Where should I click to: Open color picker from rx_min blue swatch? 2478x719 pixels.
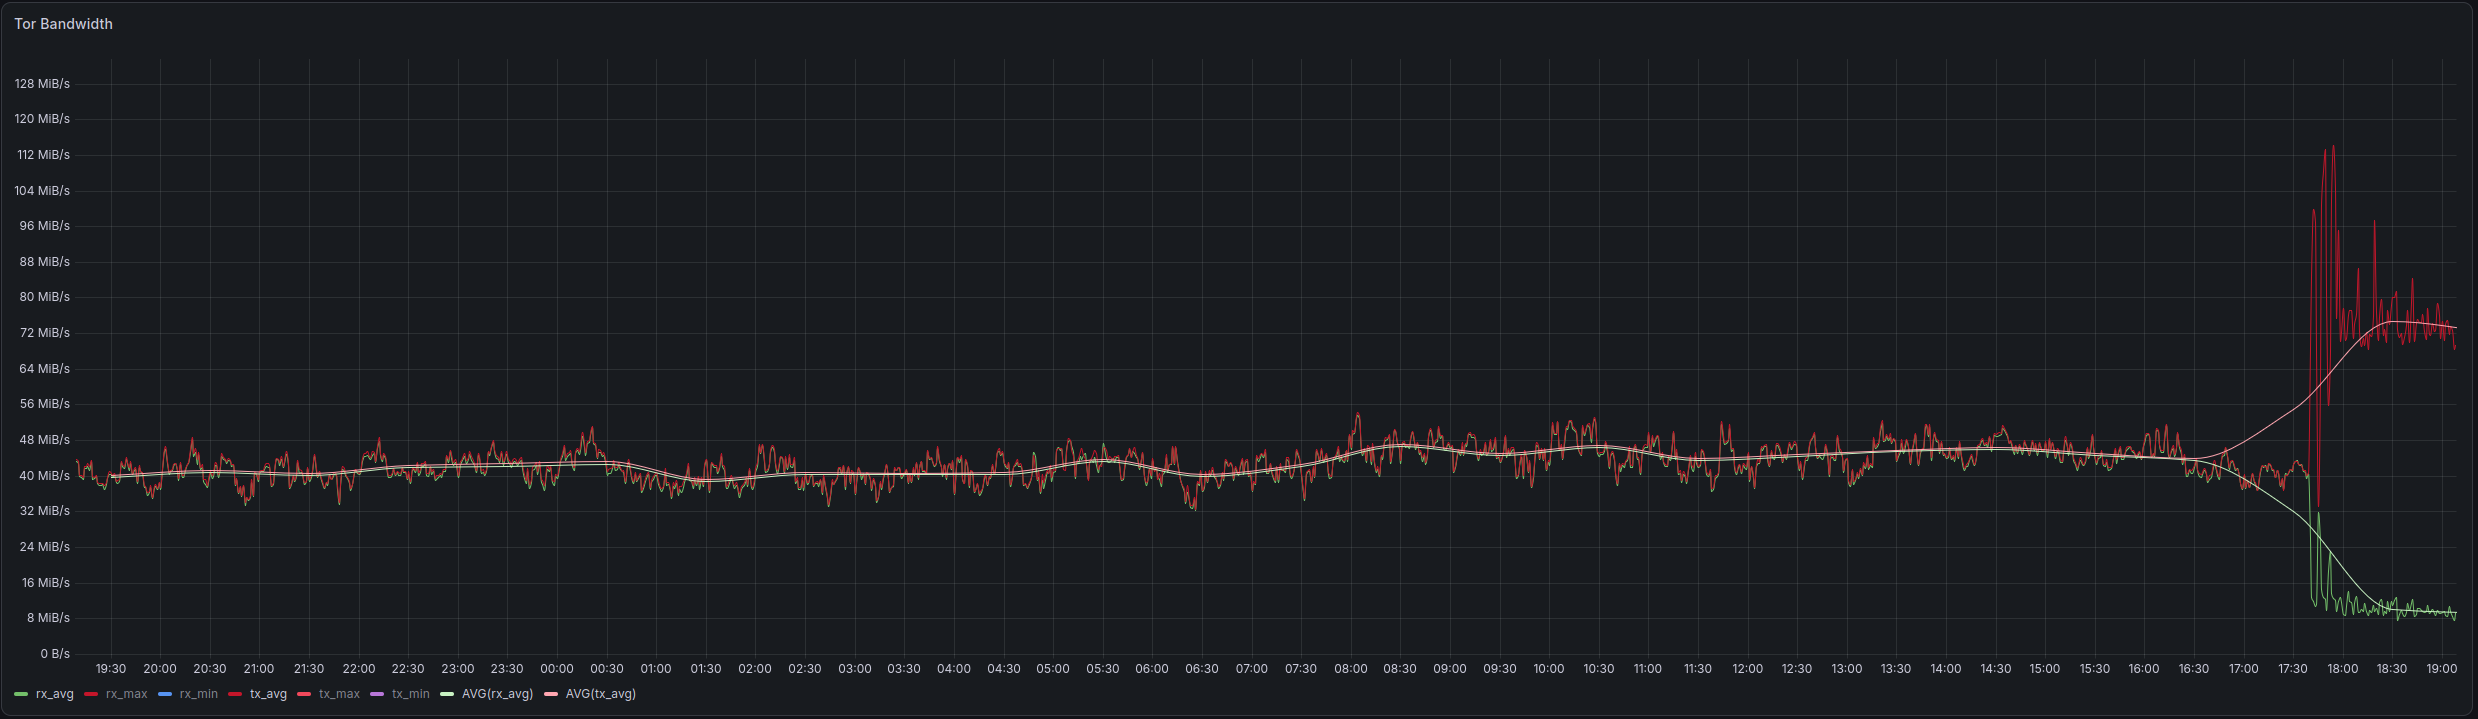click(x=165, y=694)
